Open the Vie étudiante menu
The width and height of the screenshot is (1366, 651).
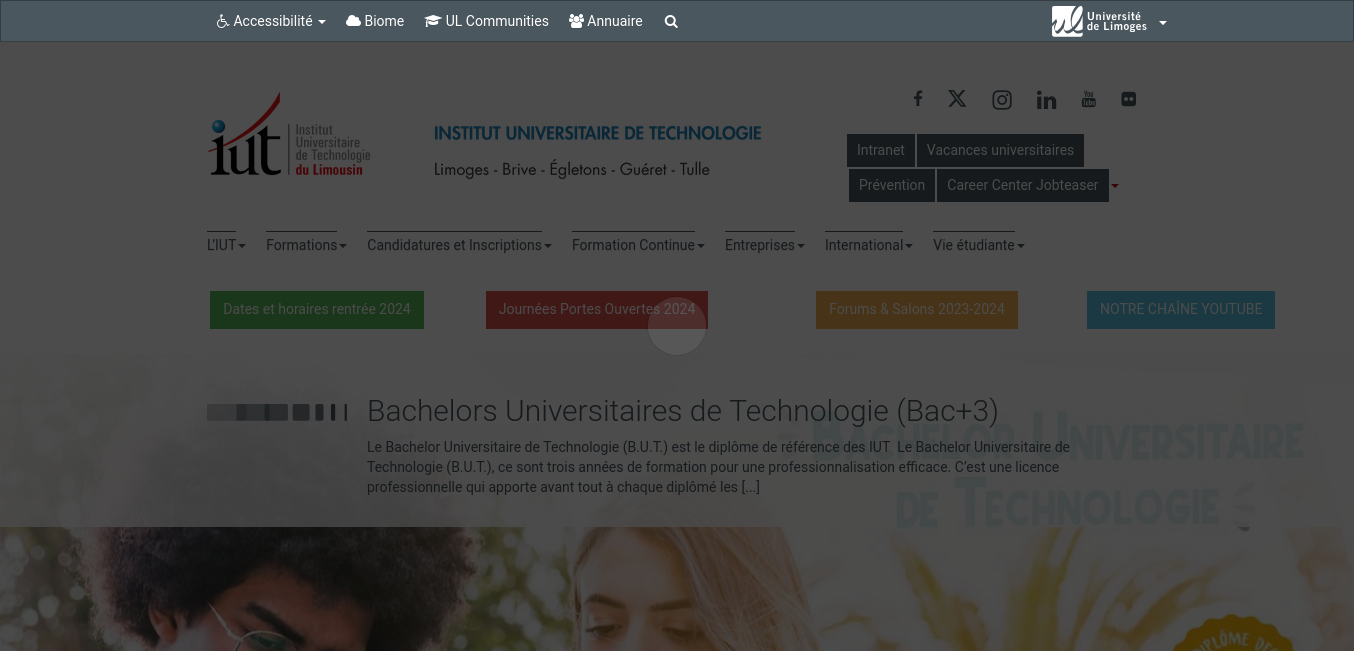pyautogui.click(x=979, y=245)
